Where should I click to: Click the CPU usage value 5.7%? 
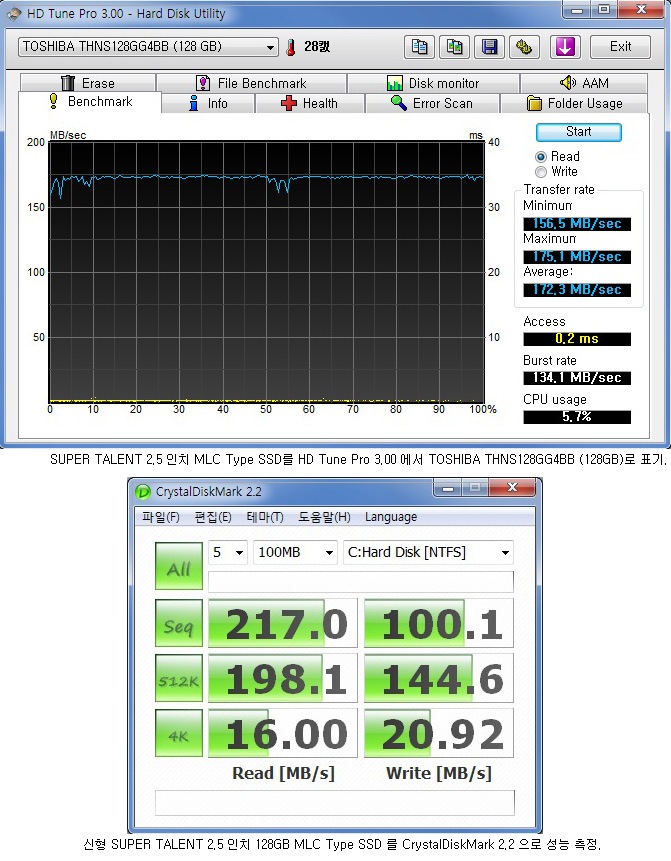point(577,417)
